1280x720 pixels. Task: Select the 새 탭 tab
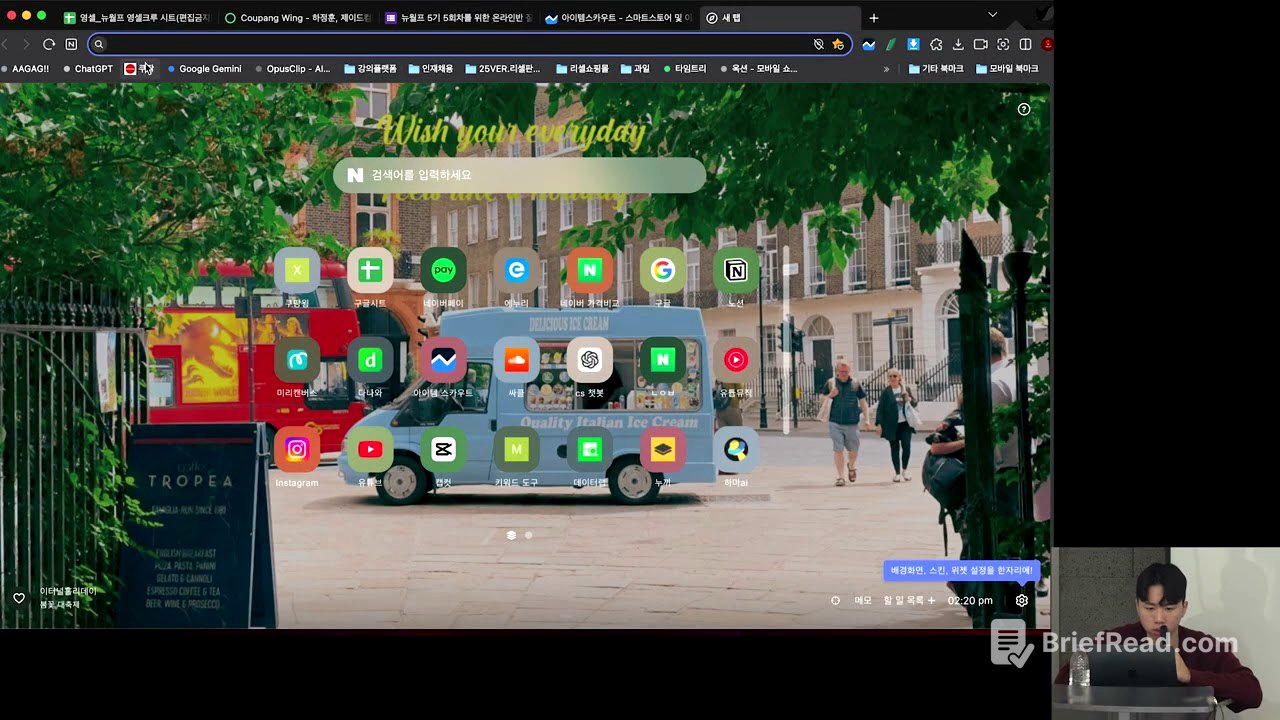(779, 18)
